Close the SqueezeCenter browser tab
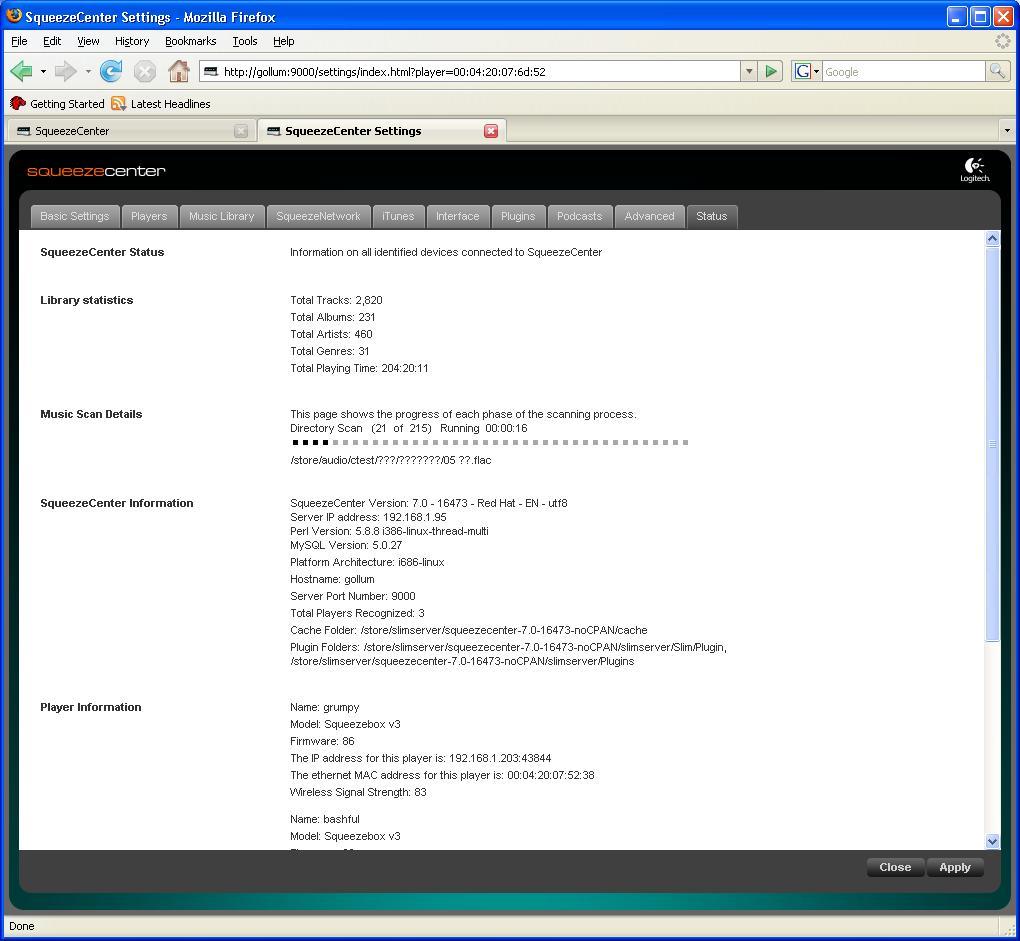1020x941 pixels. click(241, 131)
